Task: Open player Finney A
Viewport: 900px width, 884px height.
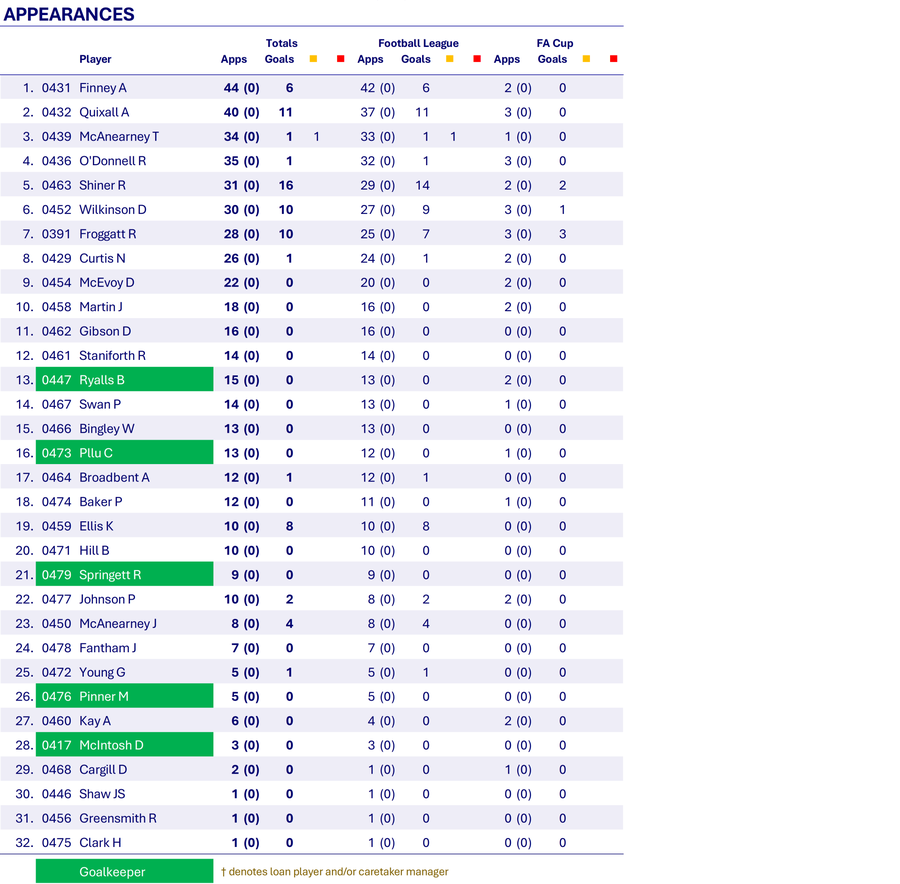Action: [x=103, y=88]
